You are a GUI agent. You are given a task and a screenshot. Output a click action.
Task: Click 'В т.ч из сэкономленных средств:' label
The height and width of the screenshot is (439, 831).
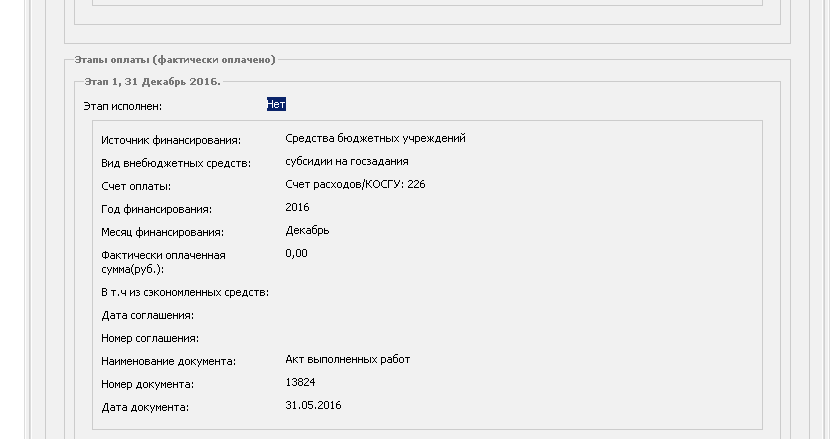(x=185, y=293)
